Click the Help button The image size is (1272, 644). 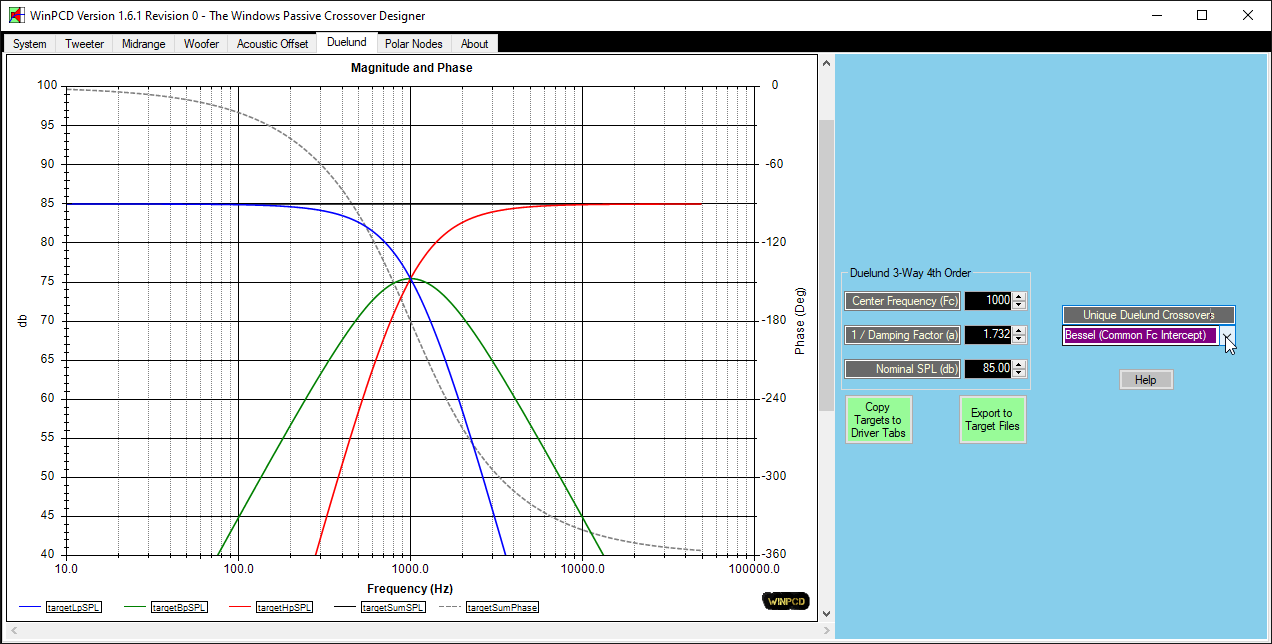click(1145, 380)
